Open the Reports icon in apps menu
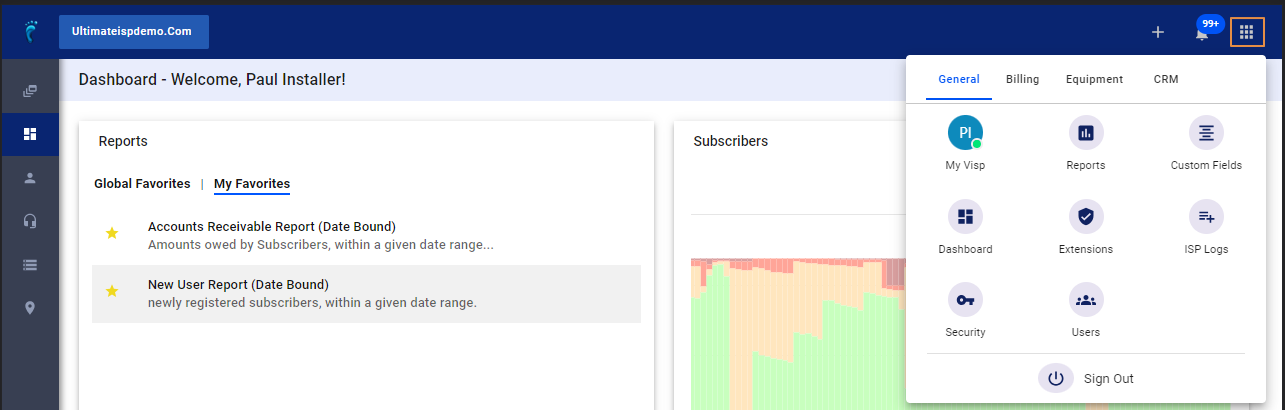The height and width of the screenshot is (410, 1285). (x=1086, y=132)
